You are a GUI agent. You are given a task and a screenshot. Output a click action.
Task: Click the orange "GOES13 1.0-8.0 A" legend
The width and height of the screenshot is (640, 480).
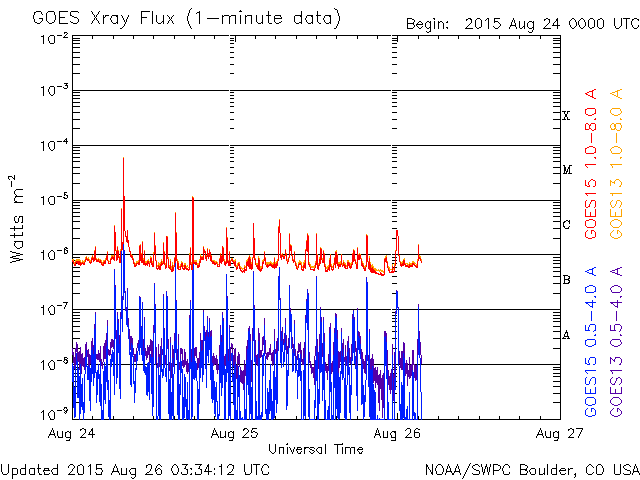pos(616,163)
